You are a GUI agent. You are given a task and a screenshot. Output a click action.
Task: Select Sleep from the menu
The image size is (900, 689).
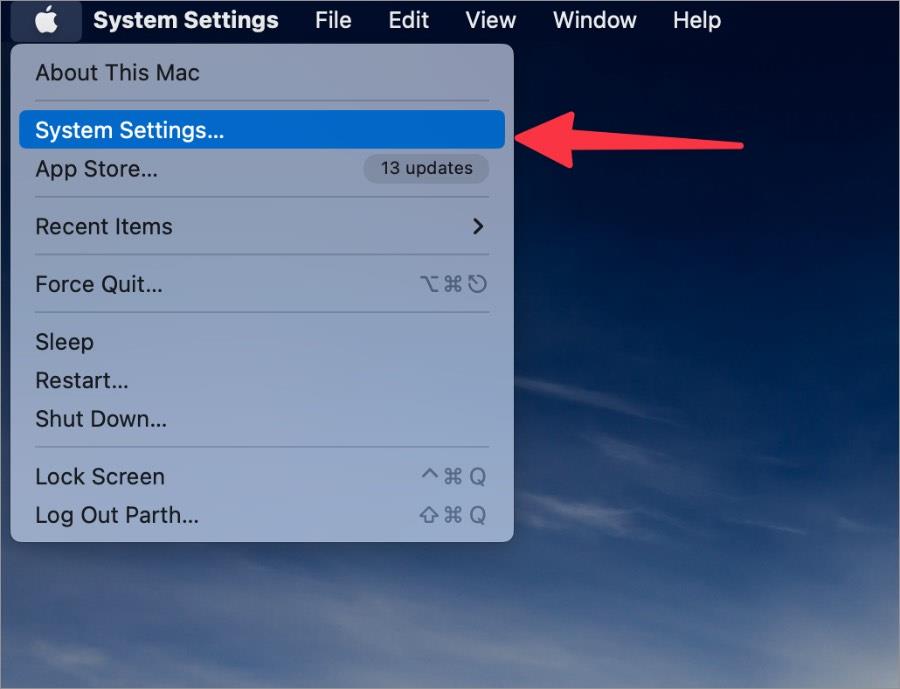[262, 342]
